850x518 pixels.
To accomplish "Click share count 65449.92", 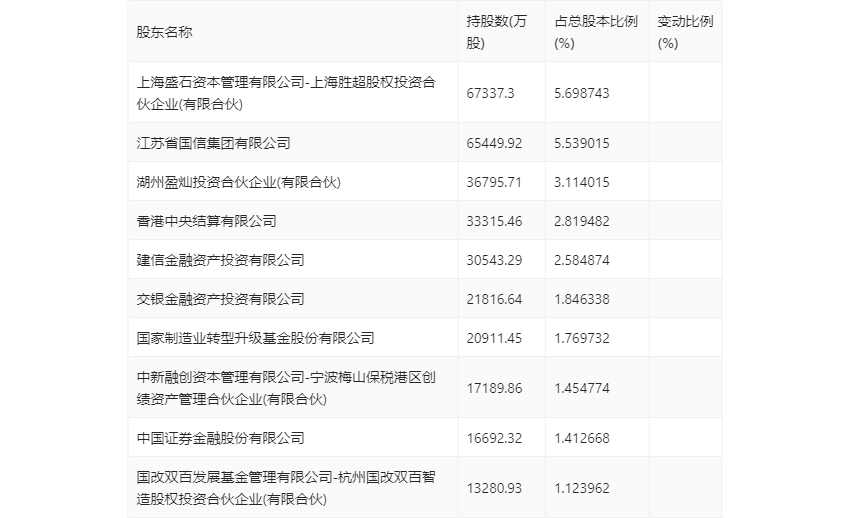I will click(x=494, y=143).
